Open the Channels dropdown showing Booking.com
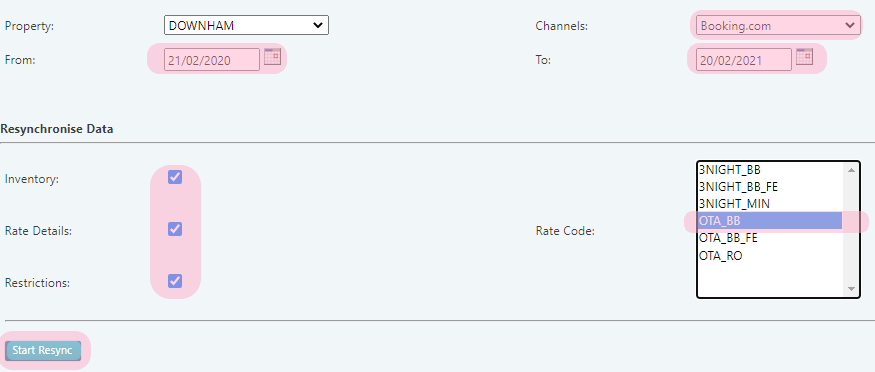The image size is (875, 372). 776,26
